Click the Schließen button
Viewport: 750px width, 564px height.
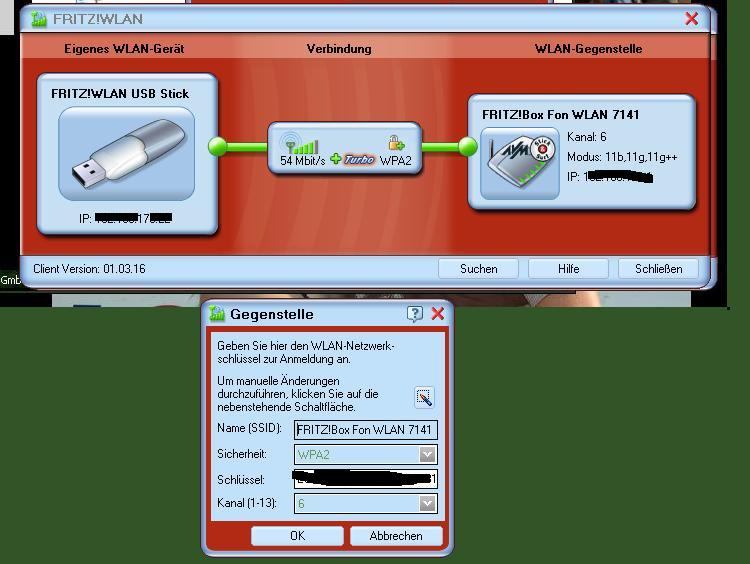click(x=659, y=269)
